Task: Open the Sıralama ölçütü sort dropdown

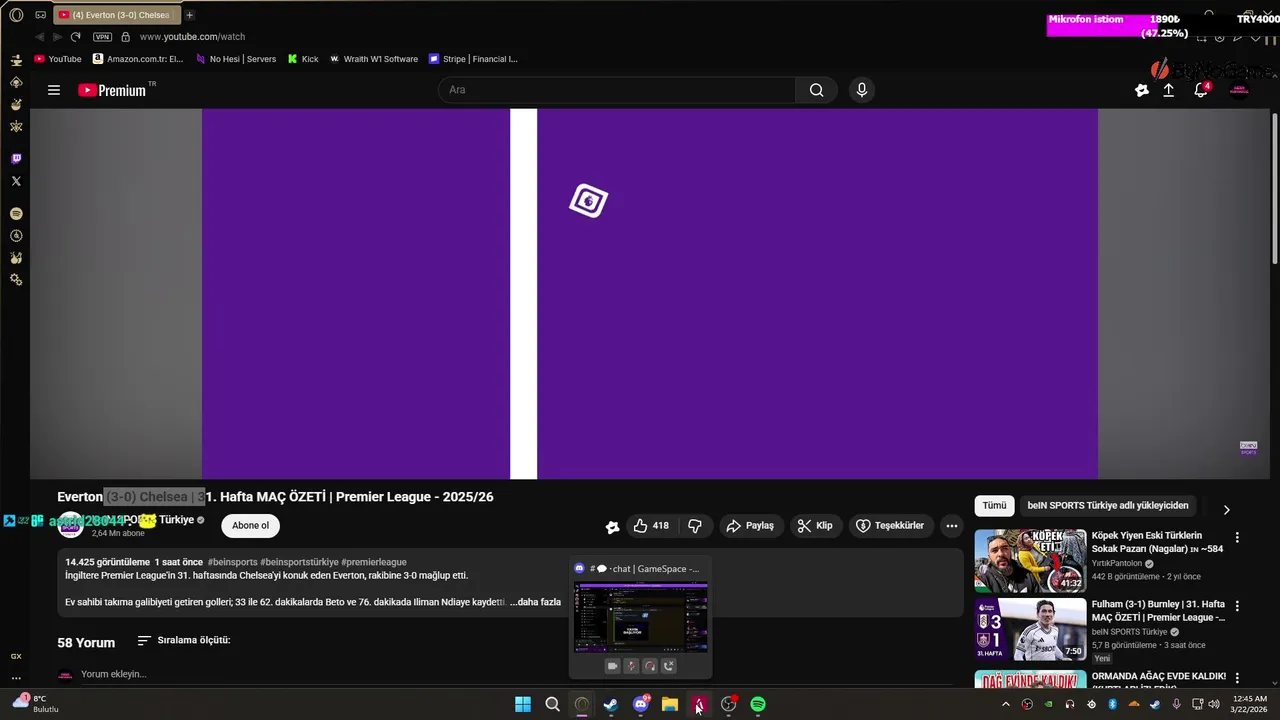Action: [184, 640]
